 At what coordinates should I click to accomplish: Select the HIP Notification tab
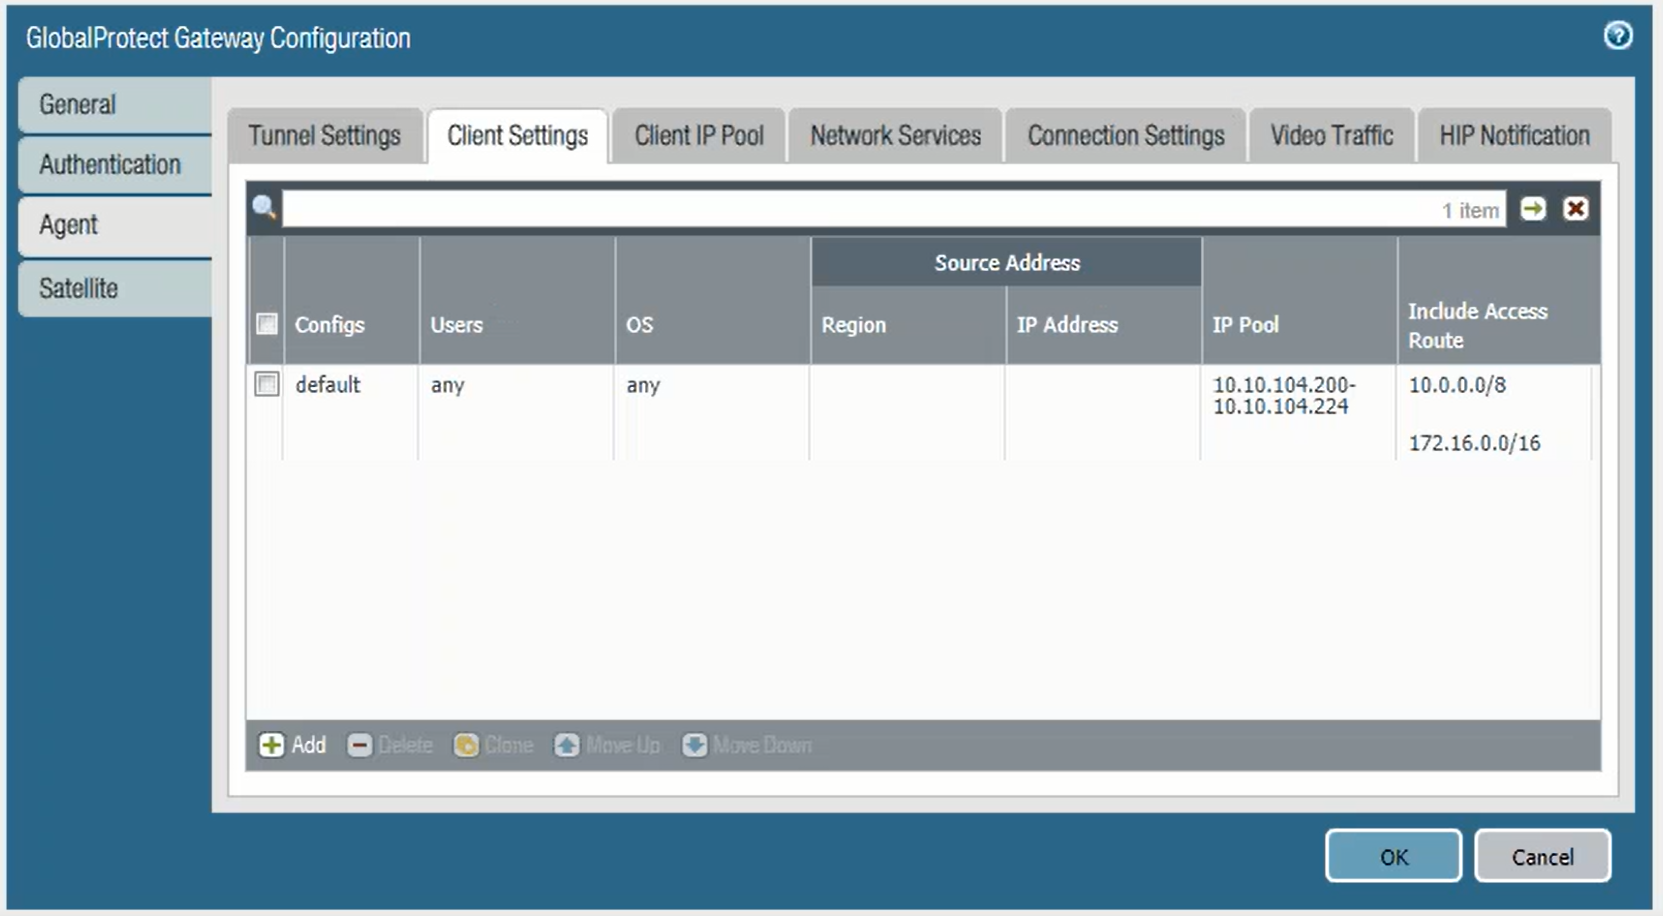[1513, 136]
